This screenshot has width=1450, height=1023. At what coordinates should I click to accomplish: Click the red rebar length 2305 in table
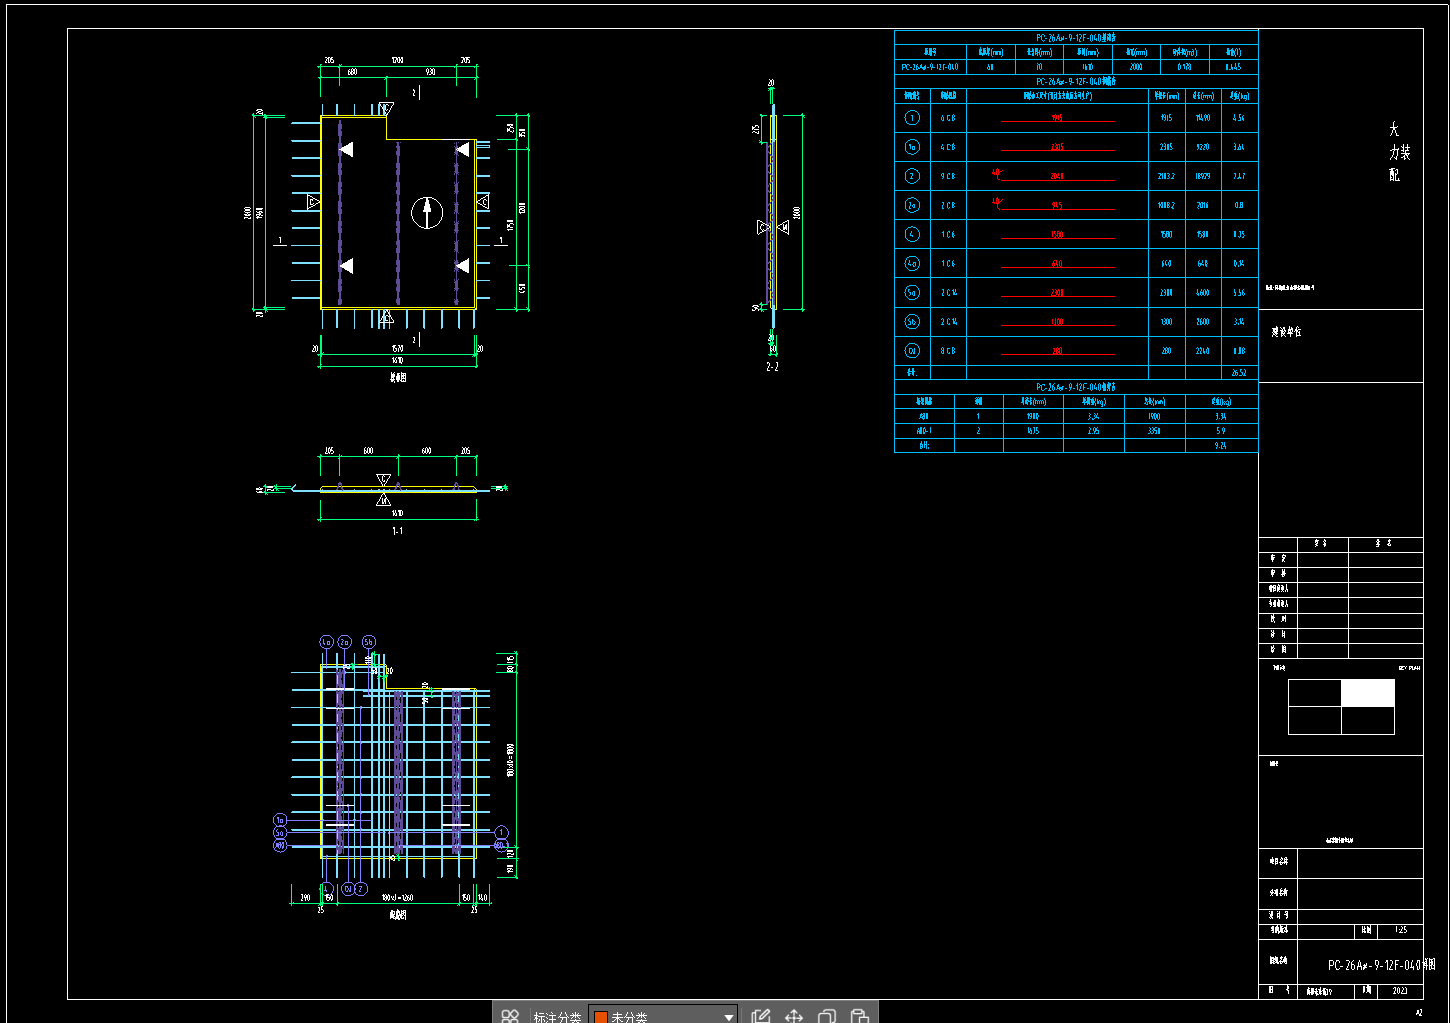(x=1057, y=147)
